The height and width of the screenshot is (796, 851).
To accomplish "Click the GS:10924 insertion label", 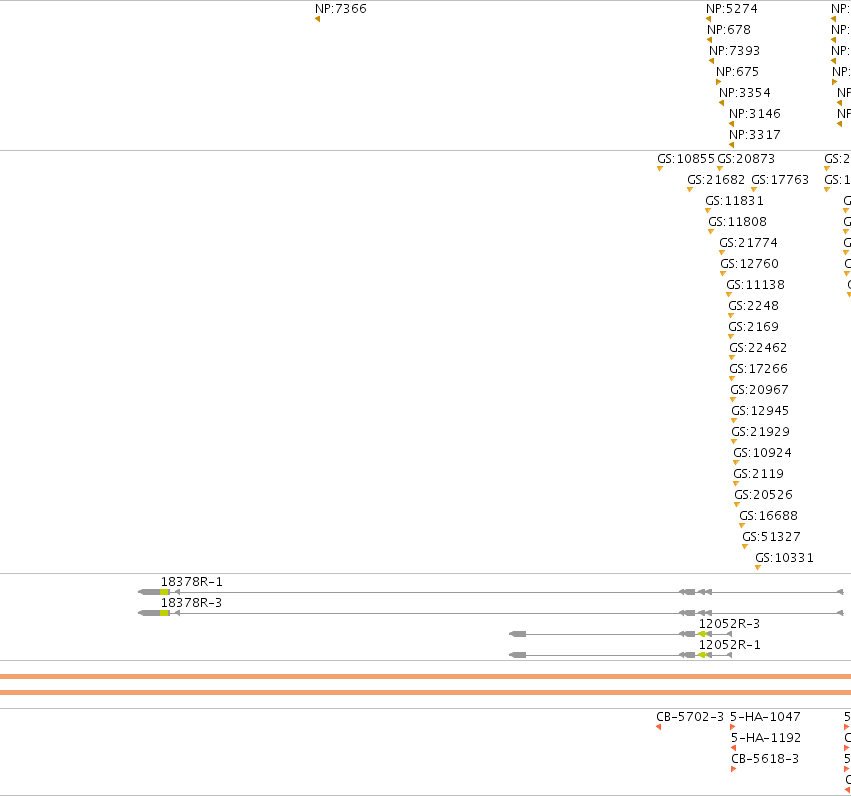I will [x=763, y=453].
